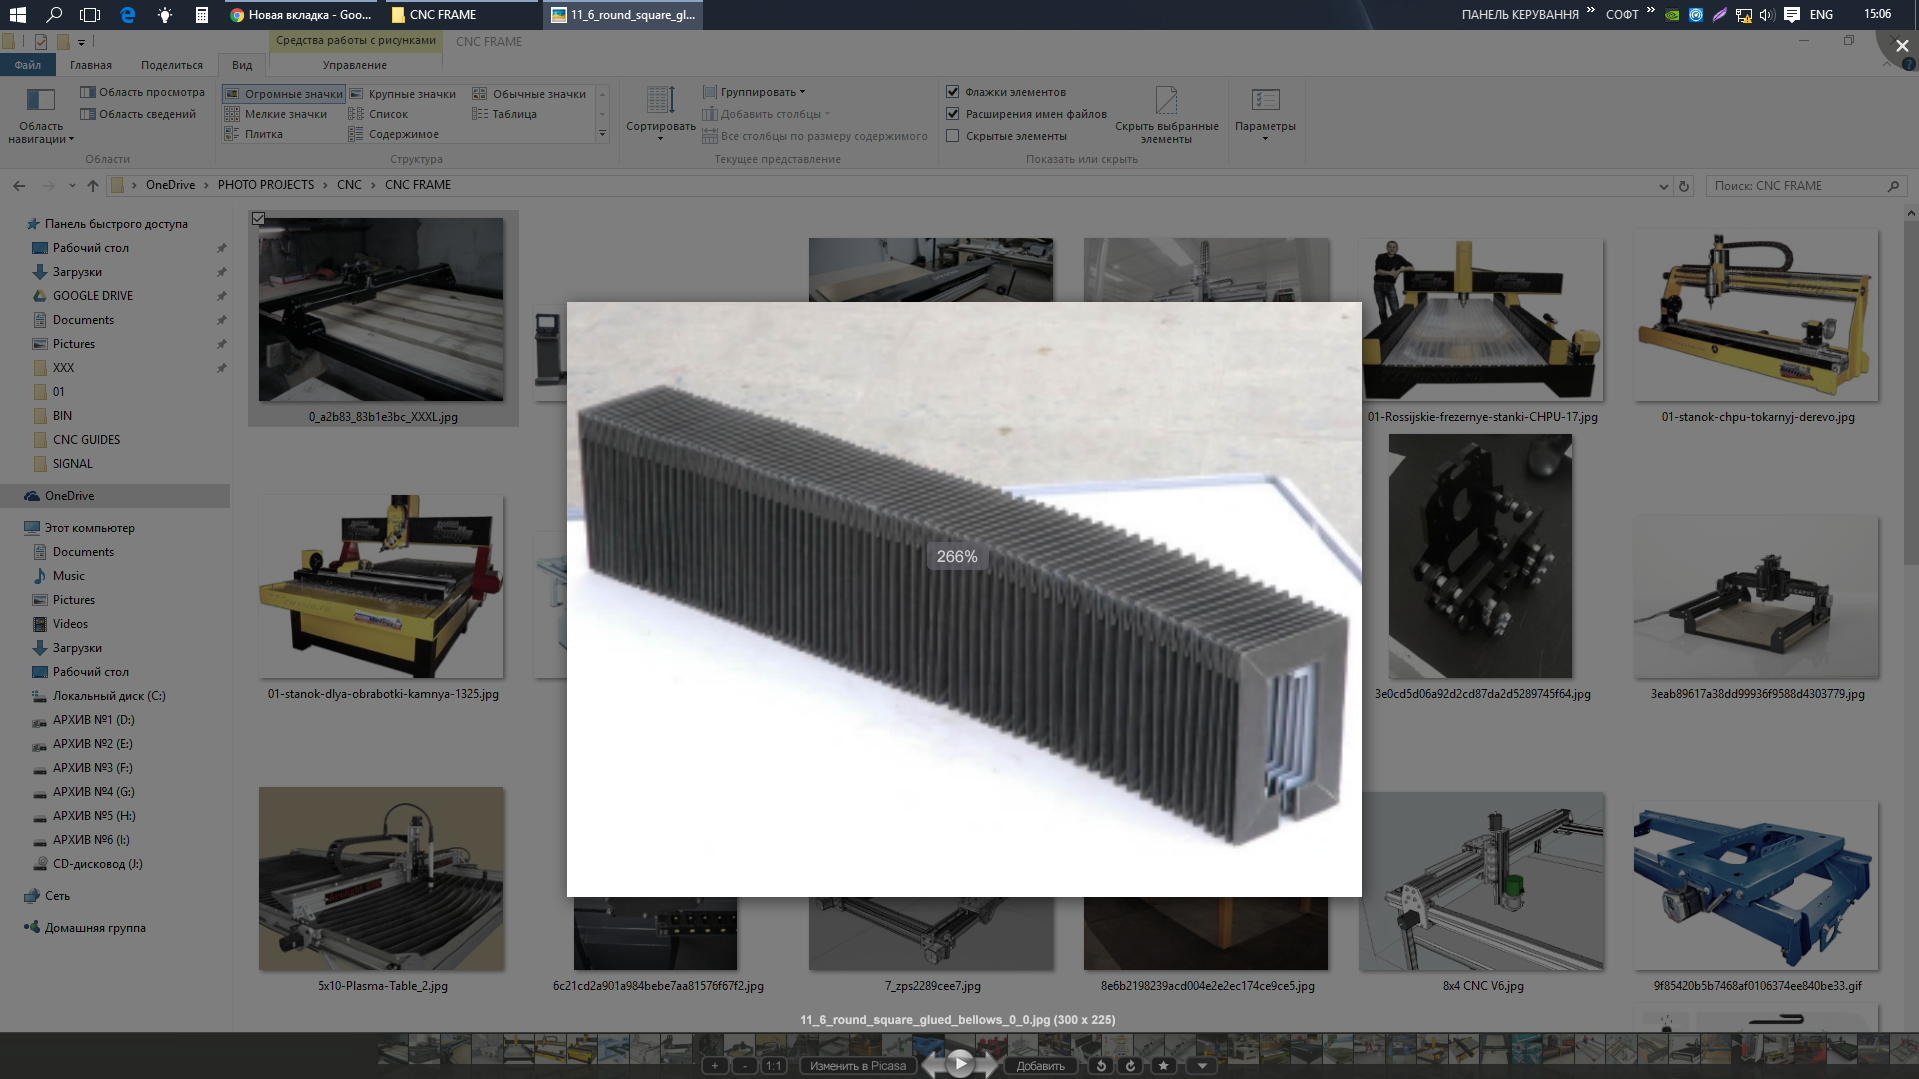Screen dimensions: 1919x1079
Task: Switch to the CNC FRAME Explorer taskbar window
Action: click(463, 15)
